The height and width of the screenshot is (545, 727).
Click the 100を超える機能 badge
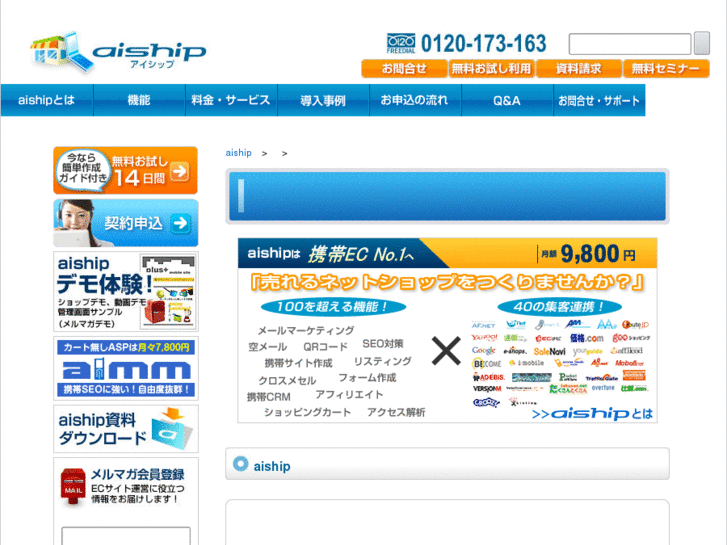(333, 307)
